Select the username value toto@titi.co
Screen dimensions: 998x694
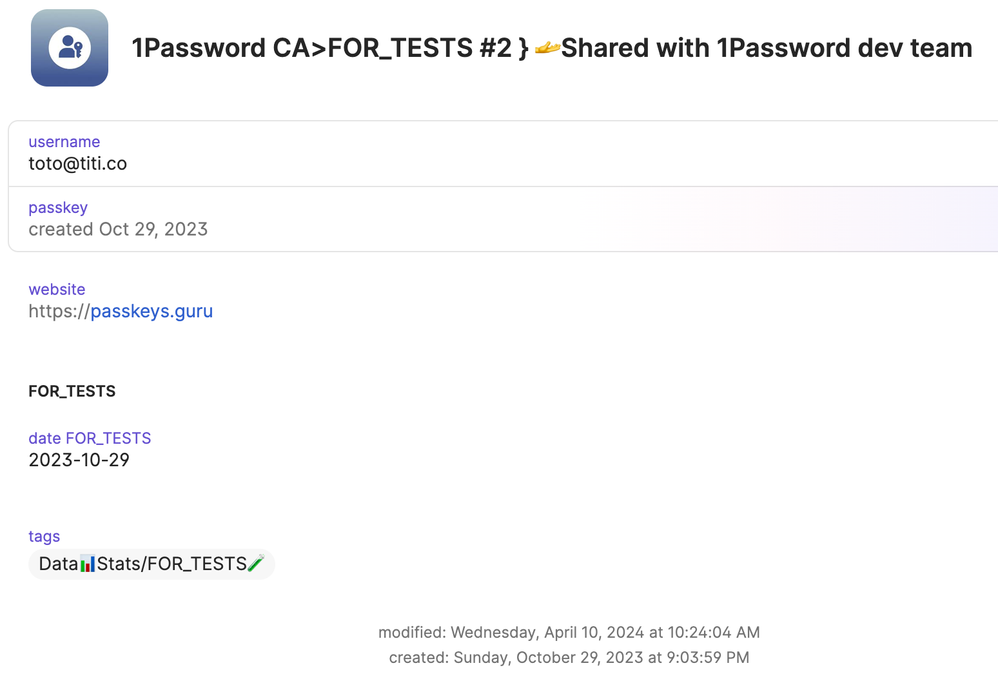(77, 163)
